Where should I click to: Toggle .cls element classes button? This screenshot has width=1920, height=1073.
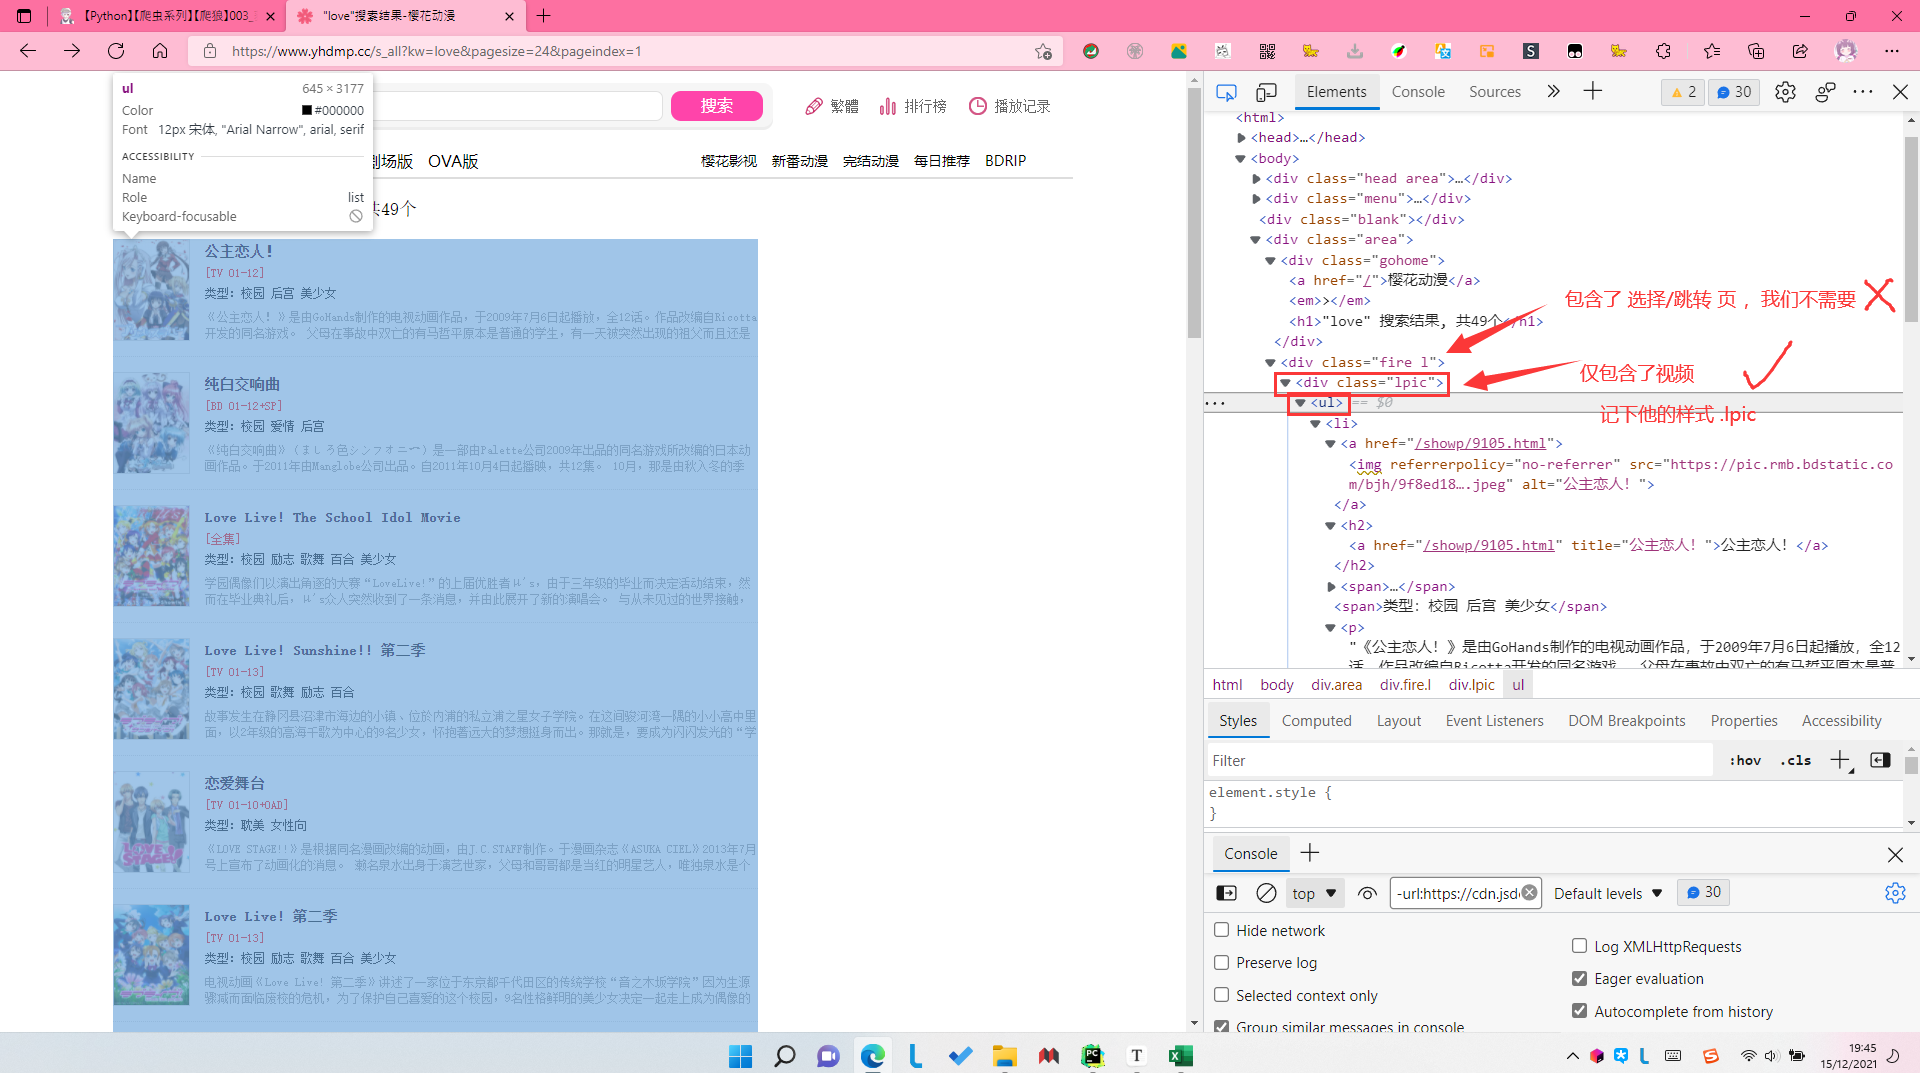[1796, 761]
